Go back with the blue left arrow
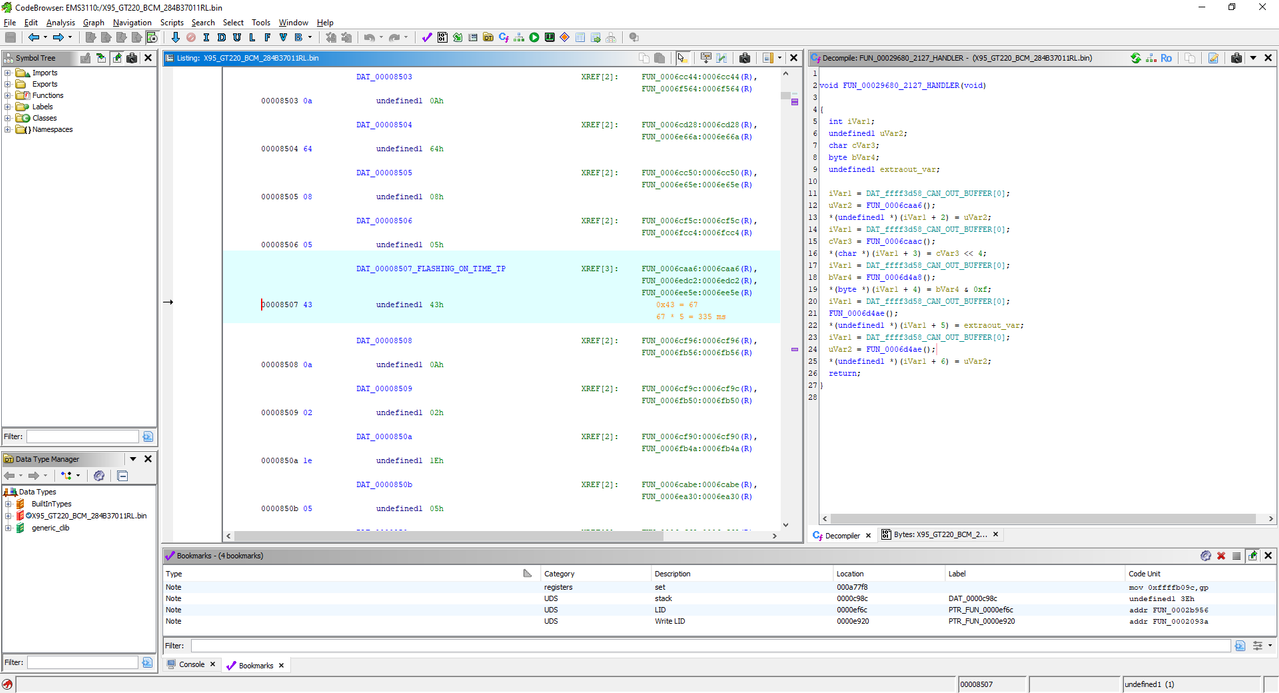Screen dimensions: 1279x693 [x=33, y=37]
